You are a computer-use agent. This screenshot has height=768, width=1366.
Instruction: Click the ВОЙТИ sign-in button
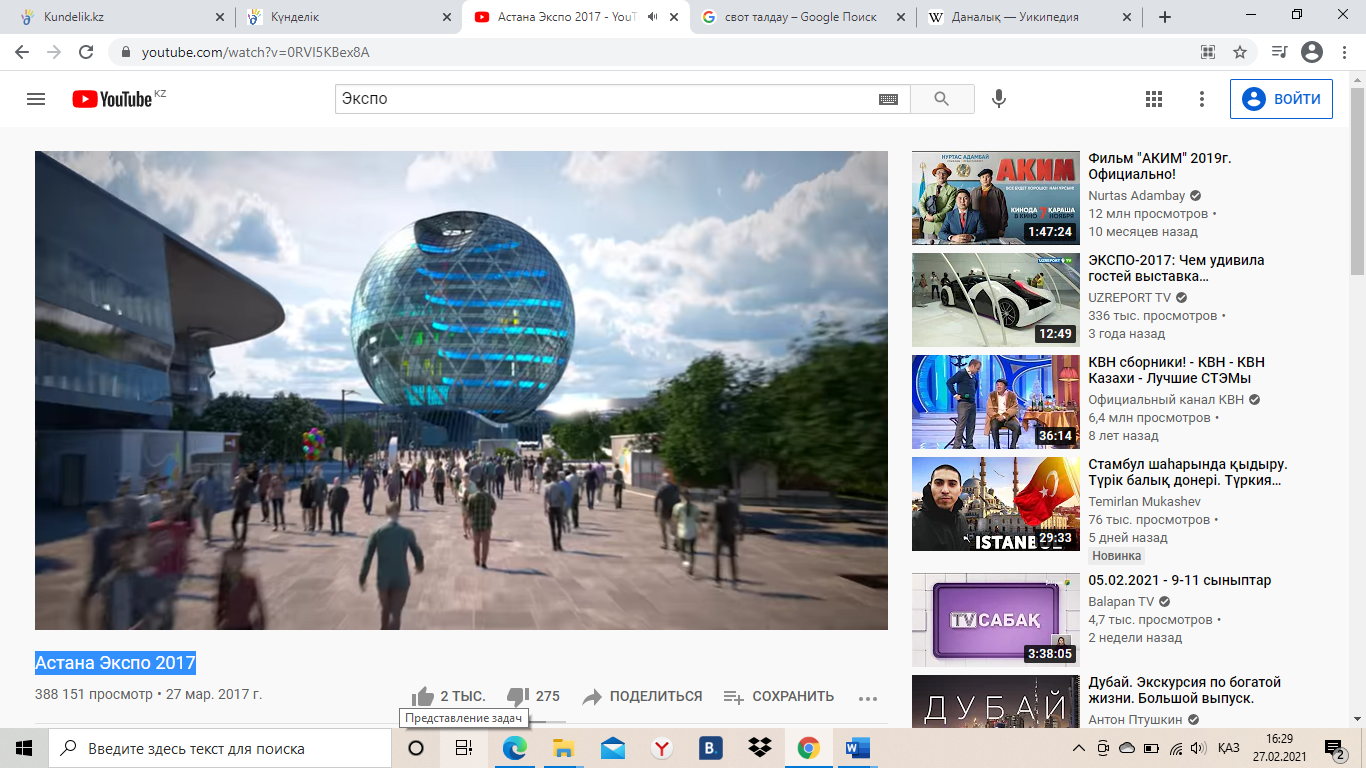(x=1281, y=99)
